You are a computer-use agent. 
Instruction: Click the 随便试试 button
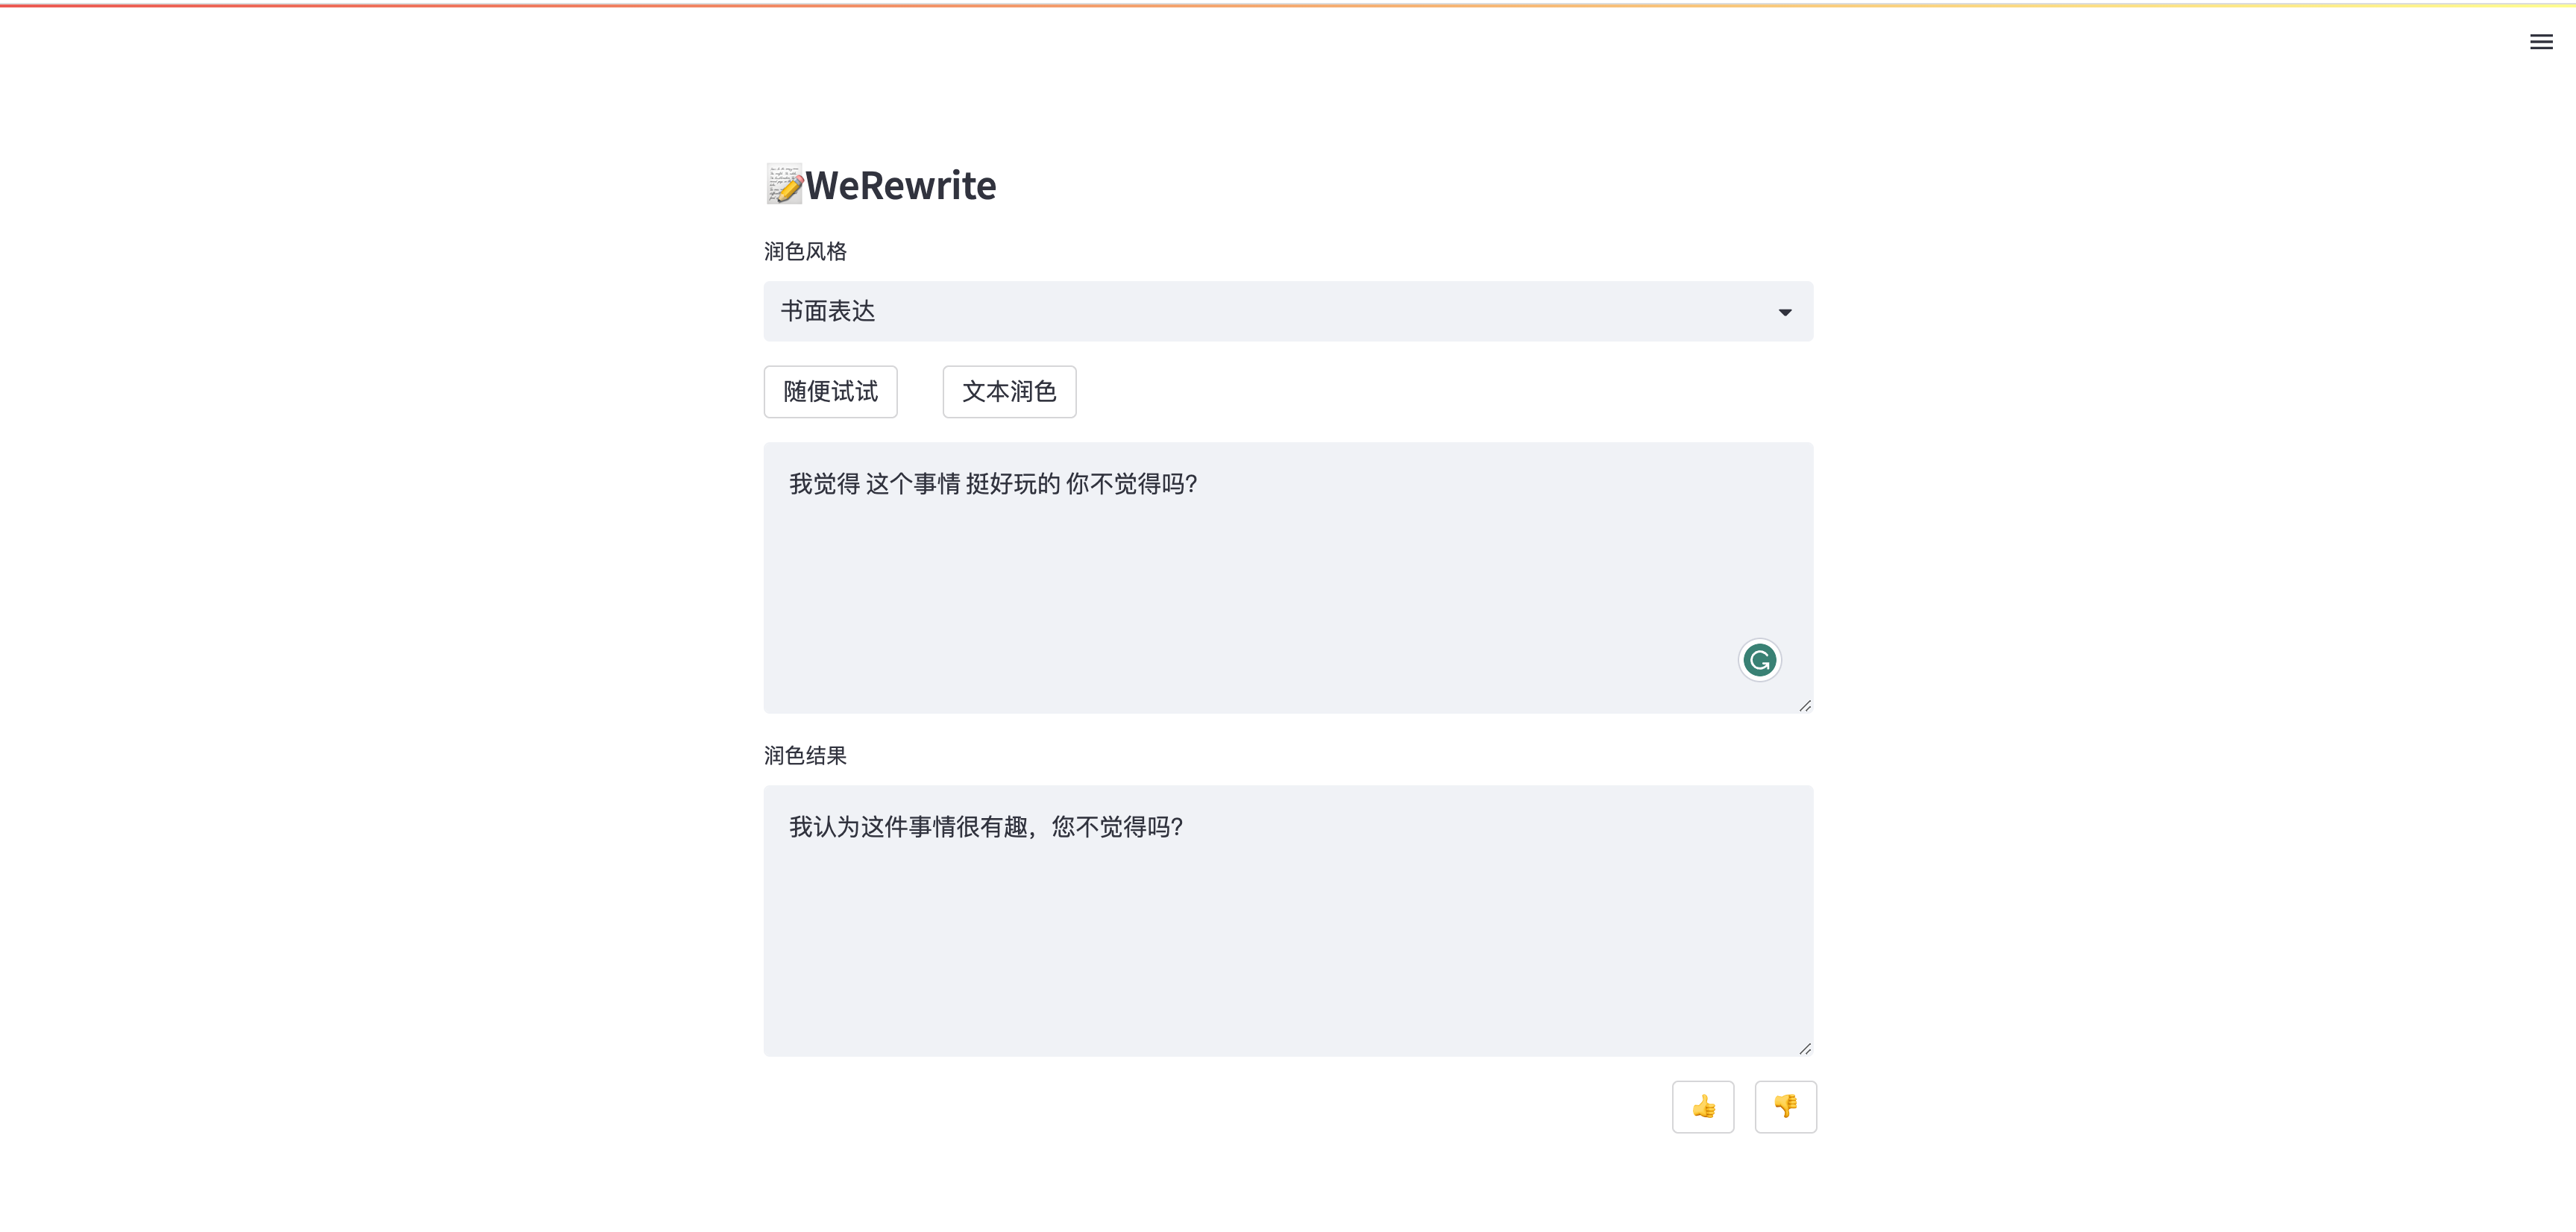[x=830, y=392]
